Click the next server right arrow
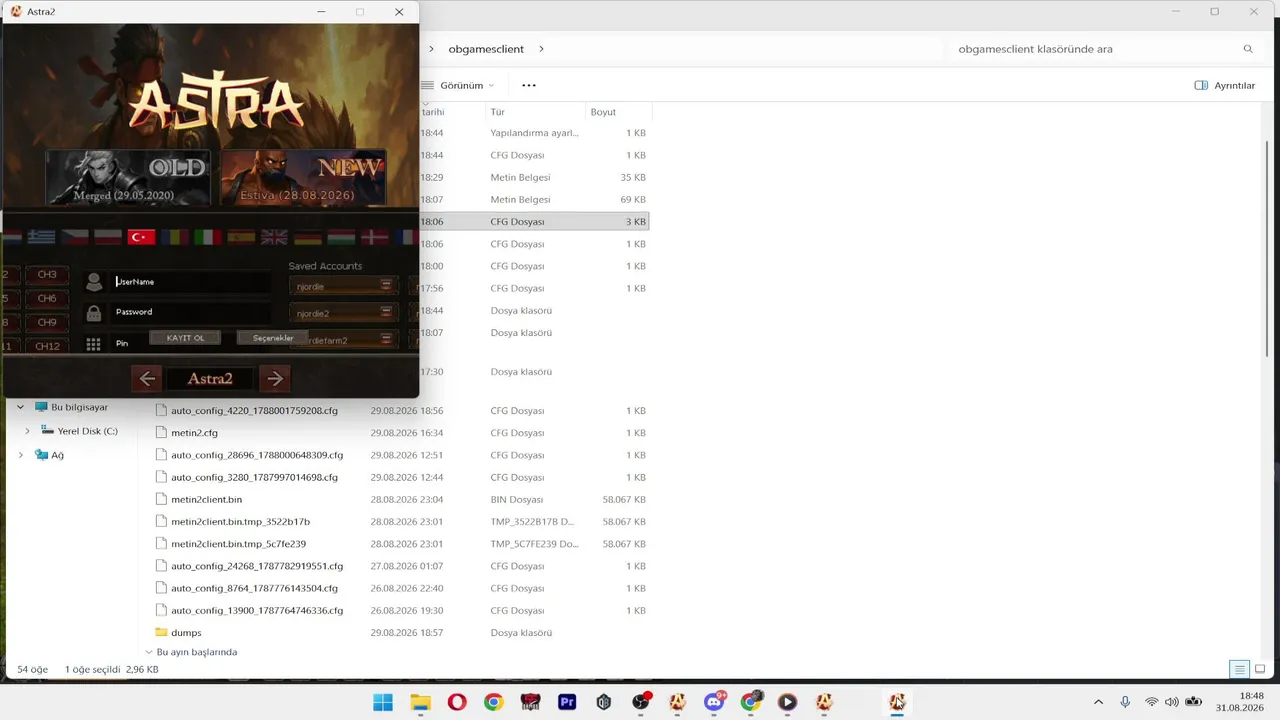Viewport: 1280px width, 720px height. (275, 378)
